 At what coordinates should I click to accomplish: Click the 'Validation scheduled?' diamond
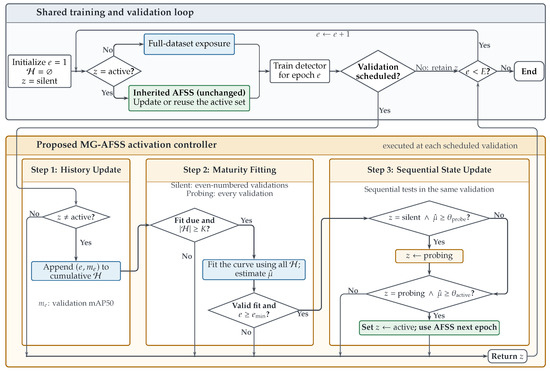click(x=378, y=71)
